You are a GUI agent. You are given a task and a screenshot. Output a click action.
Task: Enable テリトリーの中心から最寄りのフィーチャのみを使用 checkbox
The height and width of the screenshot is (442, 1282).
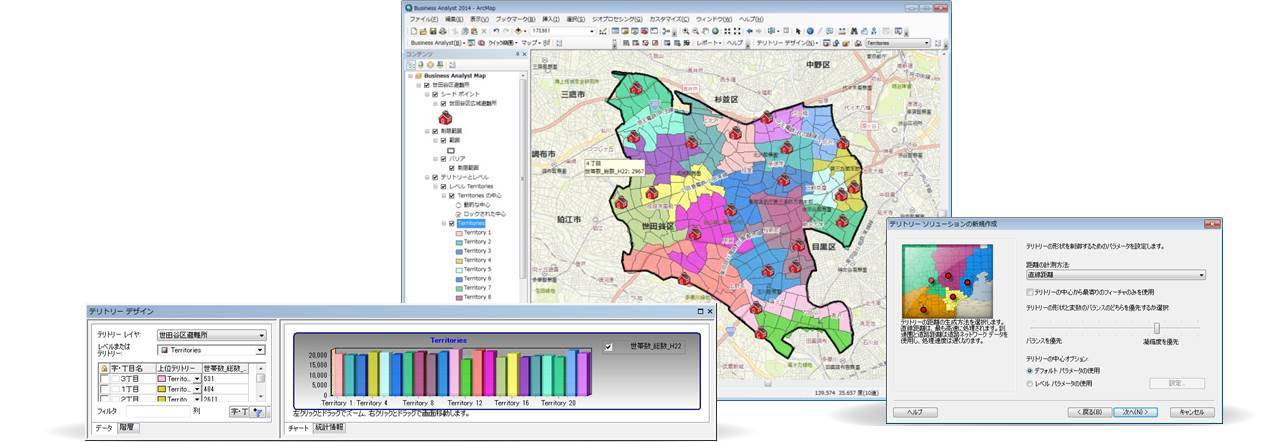click(x=1030, y=291)
